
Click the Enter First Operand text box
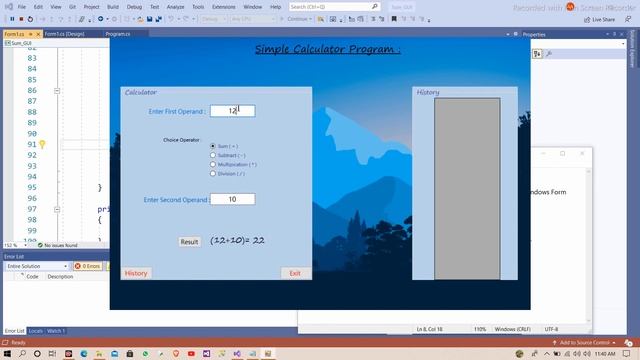(x=233, y=111)
